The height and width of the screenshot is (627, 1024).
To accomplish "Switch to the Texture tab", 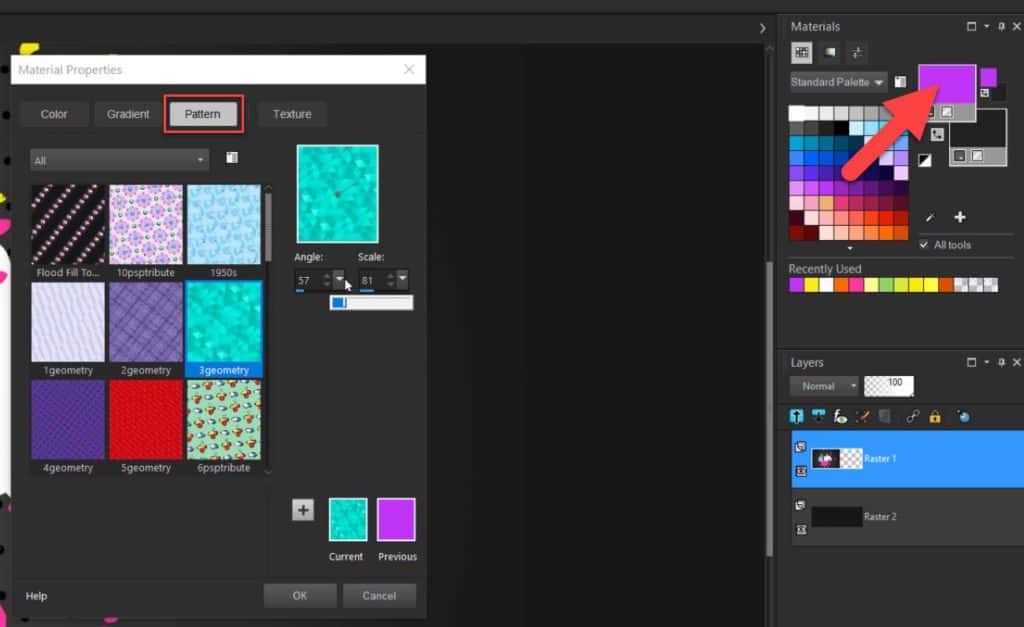I will point(291,113).
